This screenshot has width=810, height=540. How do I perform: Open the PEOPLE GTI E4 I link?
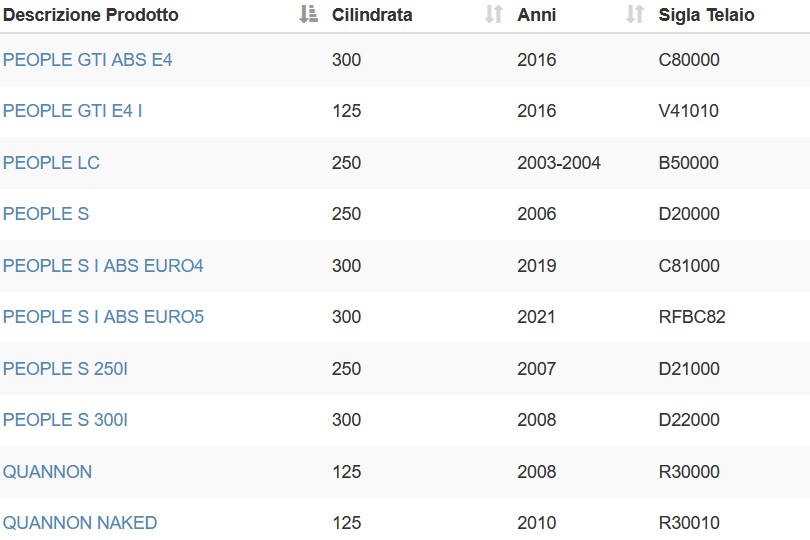(72, 111)
